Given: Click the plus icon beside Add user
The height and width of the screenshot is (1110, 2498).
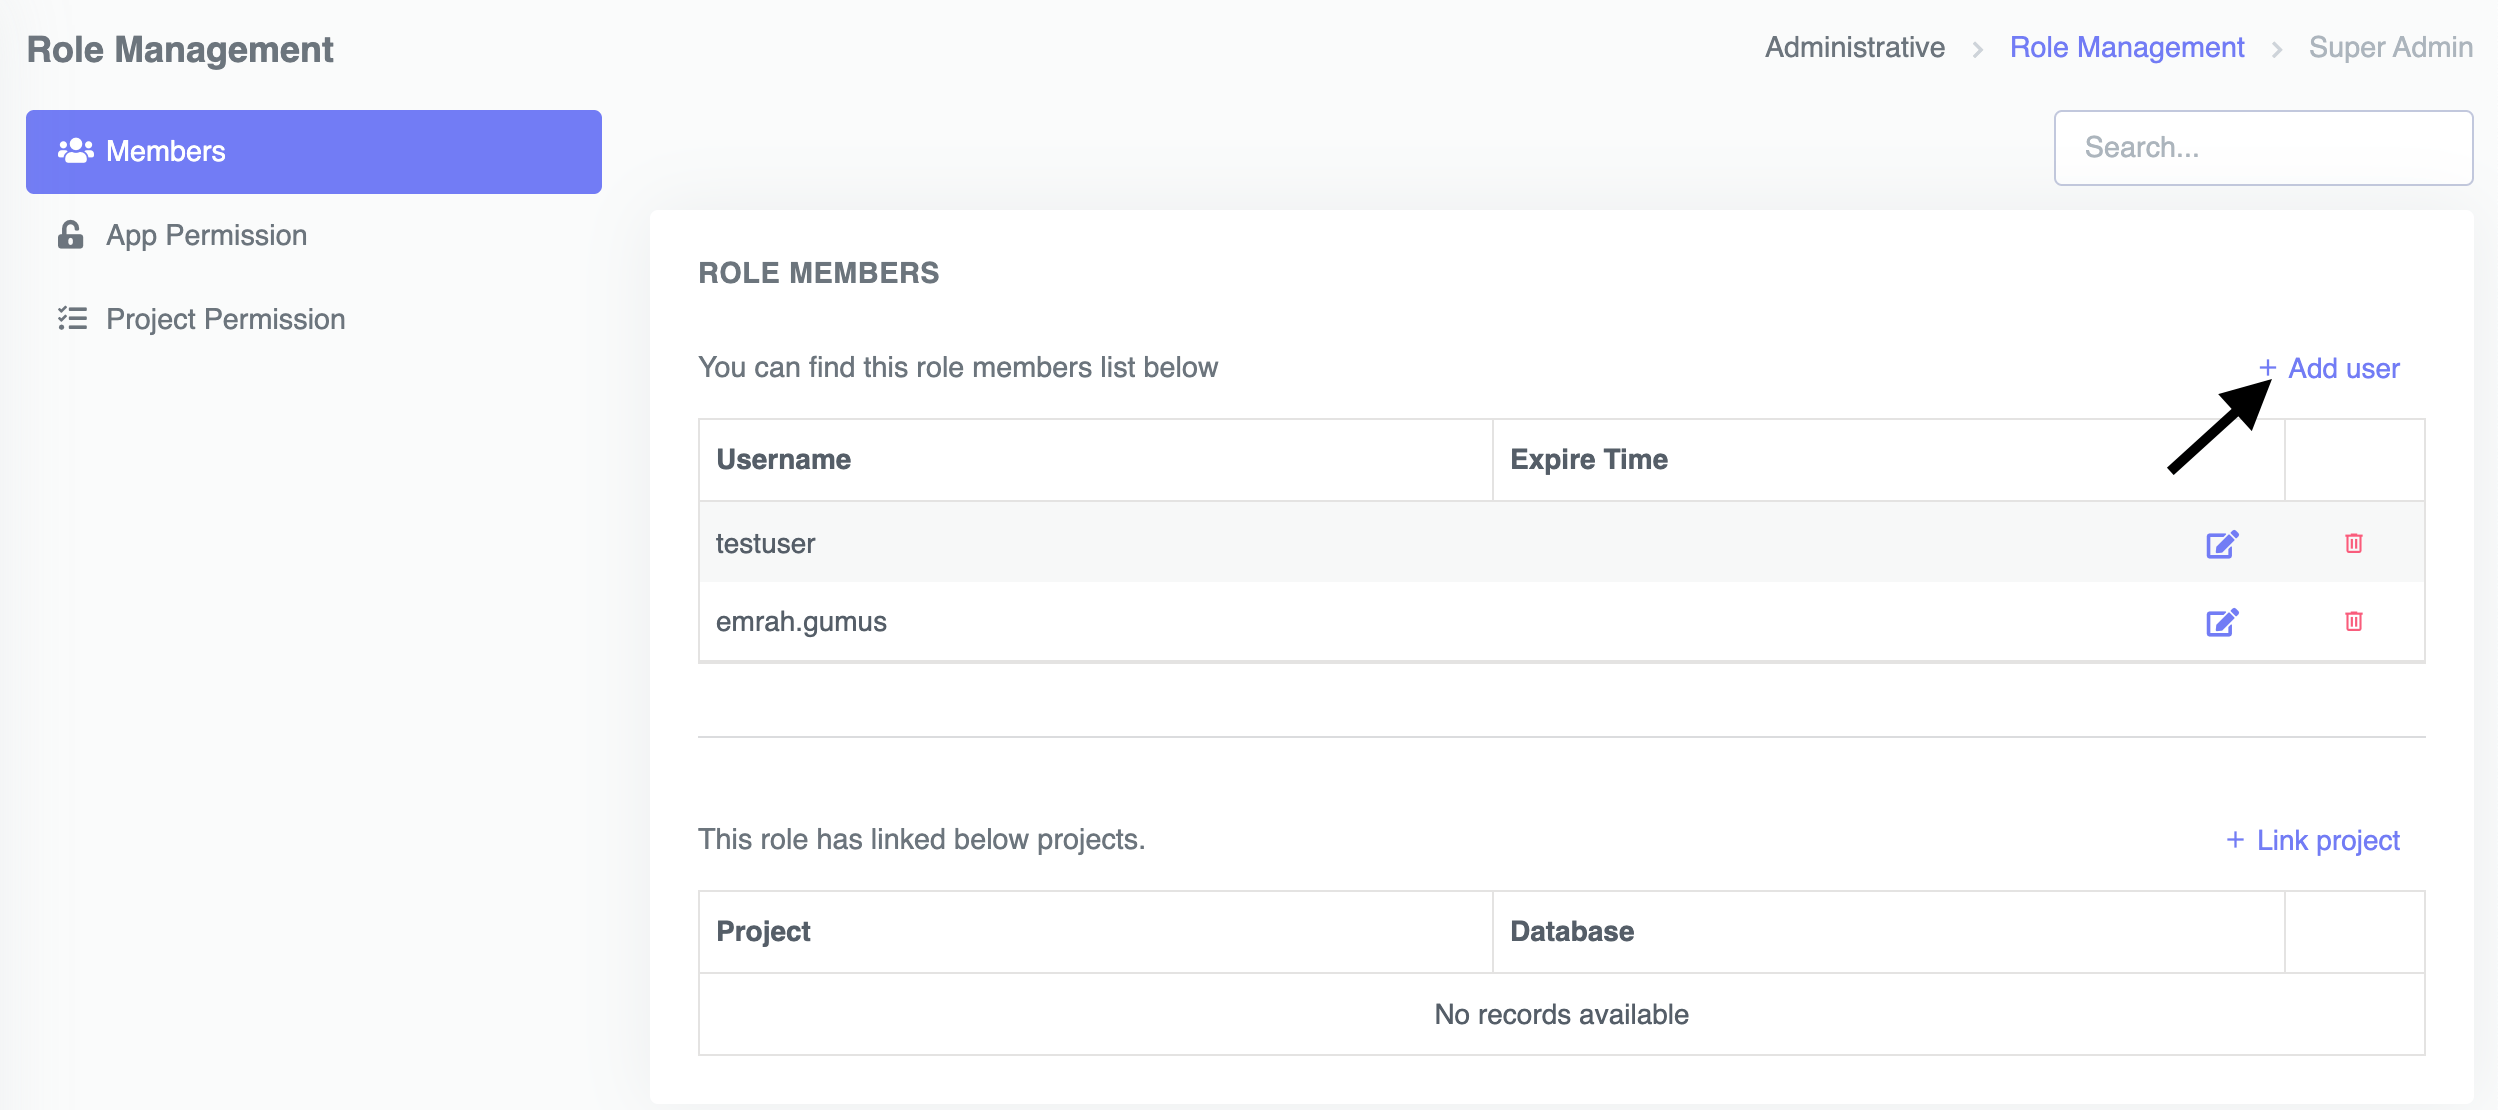Looking at the screenshot, I should [2267, 368].
